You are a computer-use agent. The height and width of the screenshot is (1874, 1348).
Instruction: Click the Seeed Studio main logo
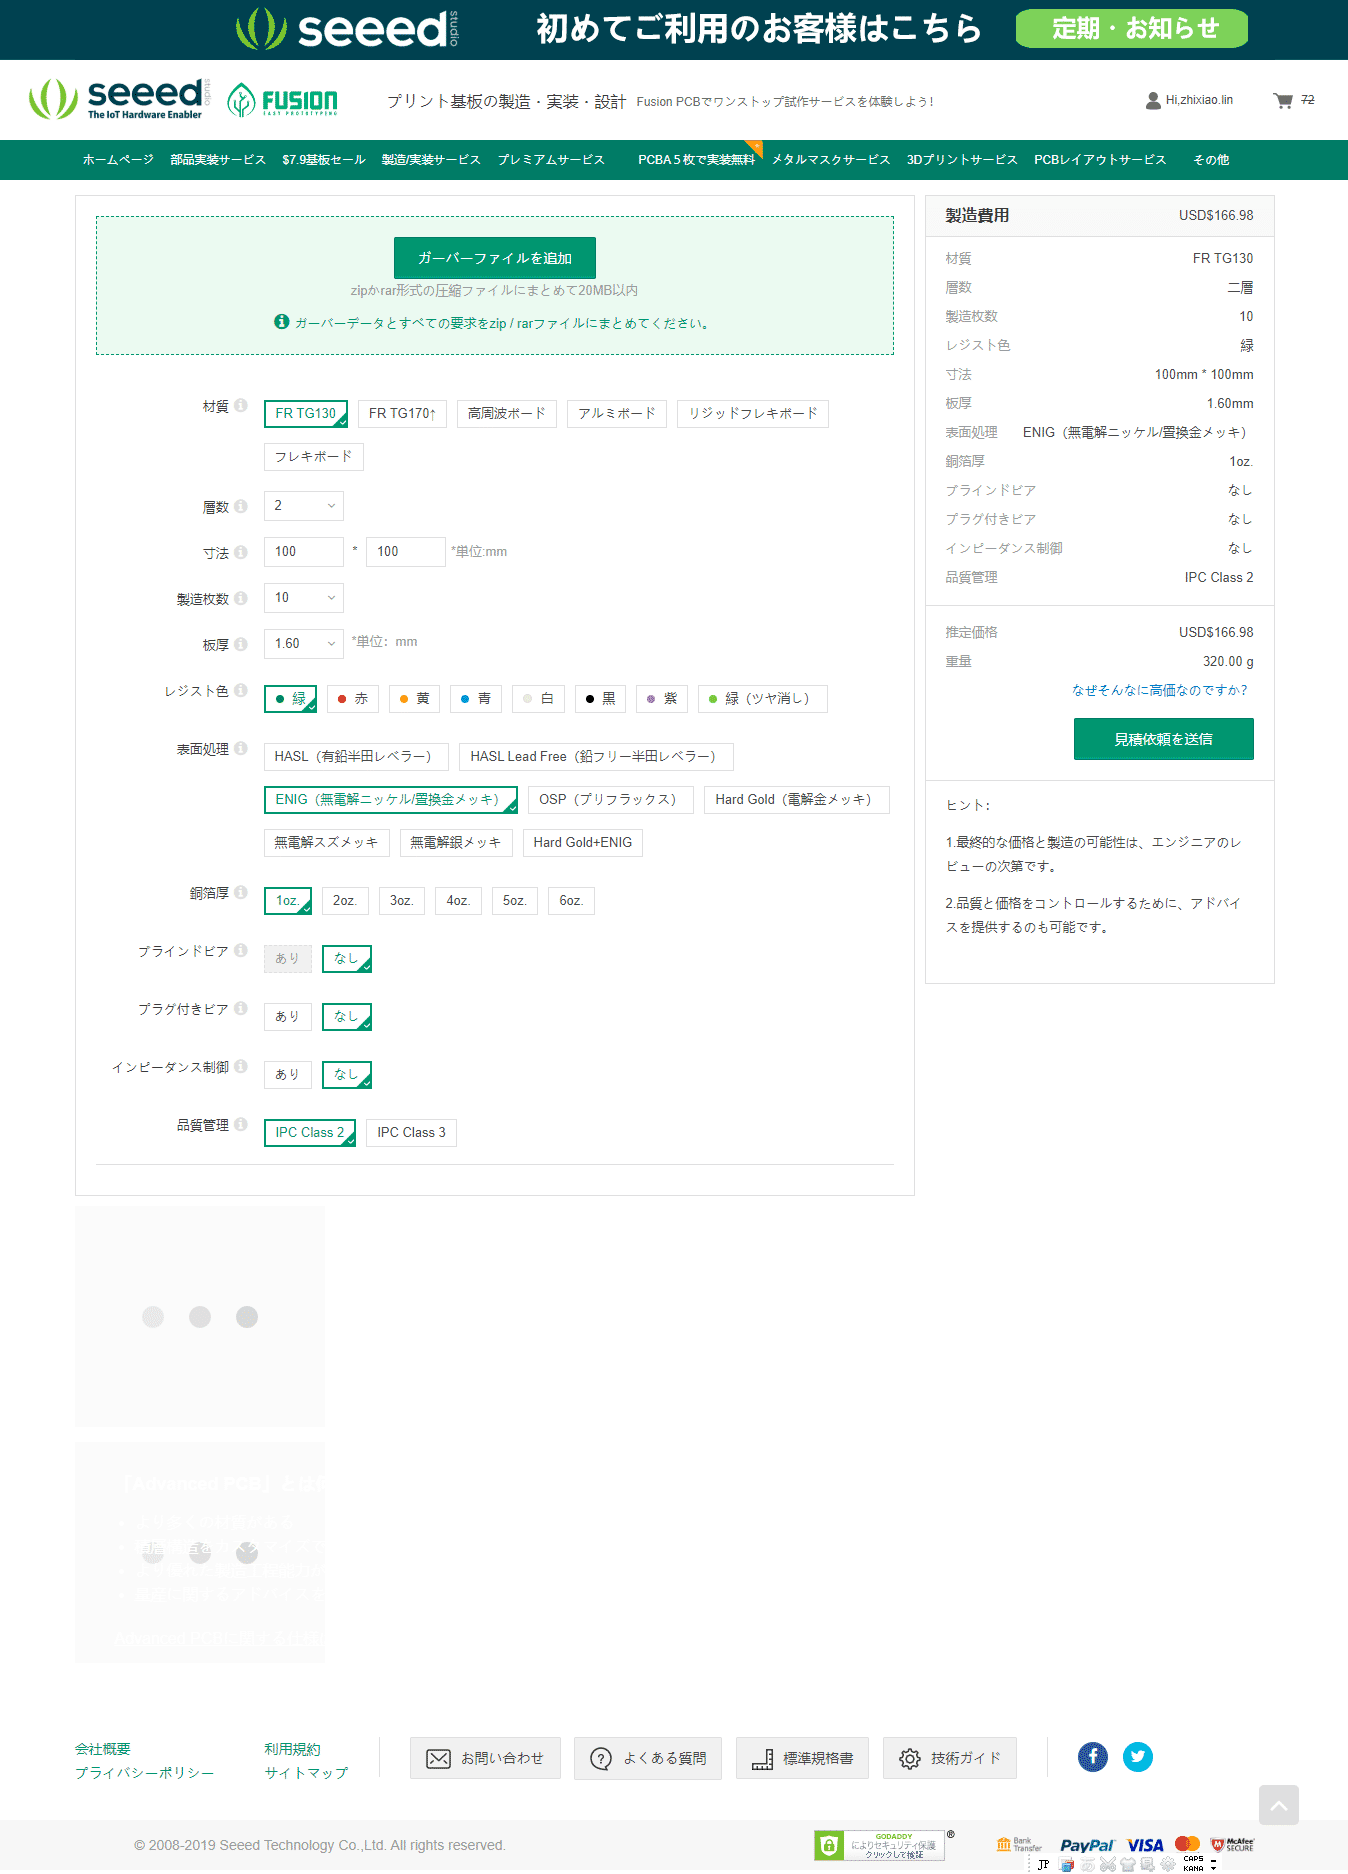click(119, 99)
